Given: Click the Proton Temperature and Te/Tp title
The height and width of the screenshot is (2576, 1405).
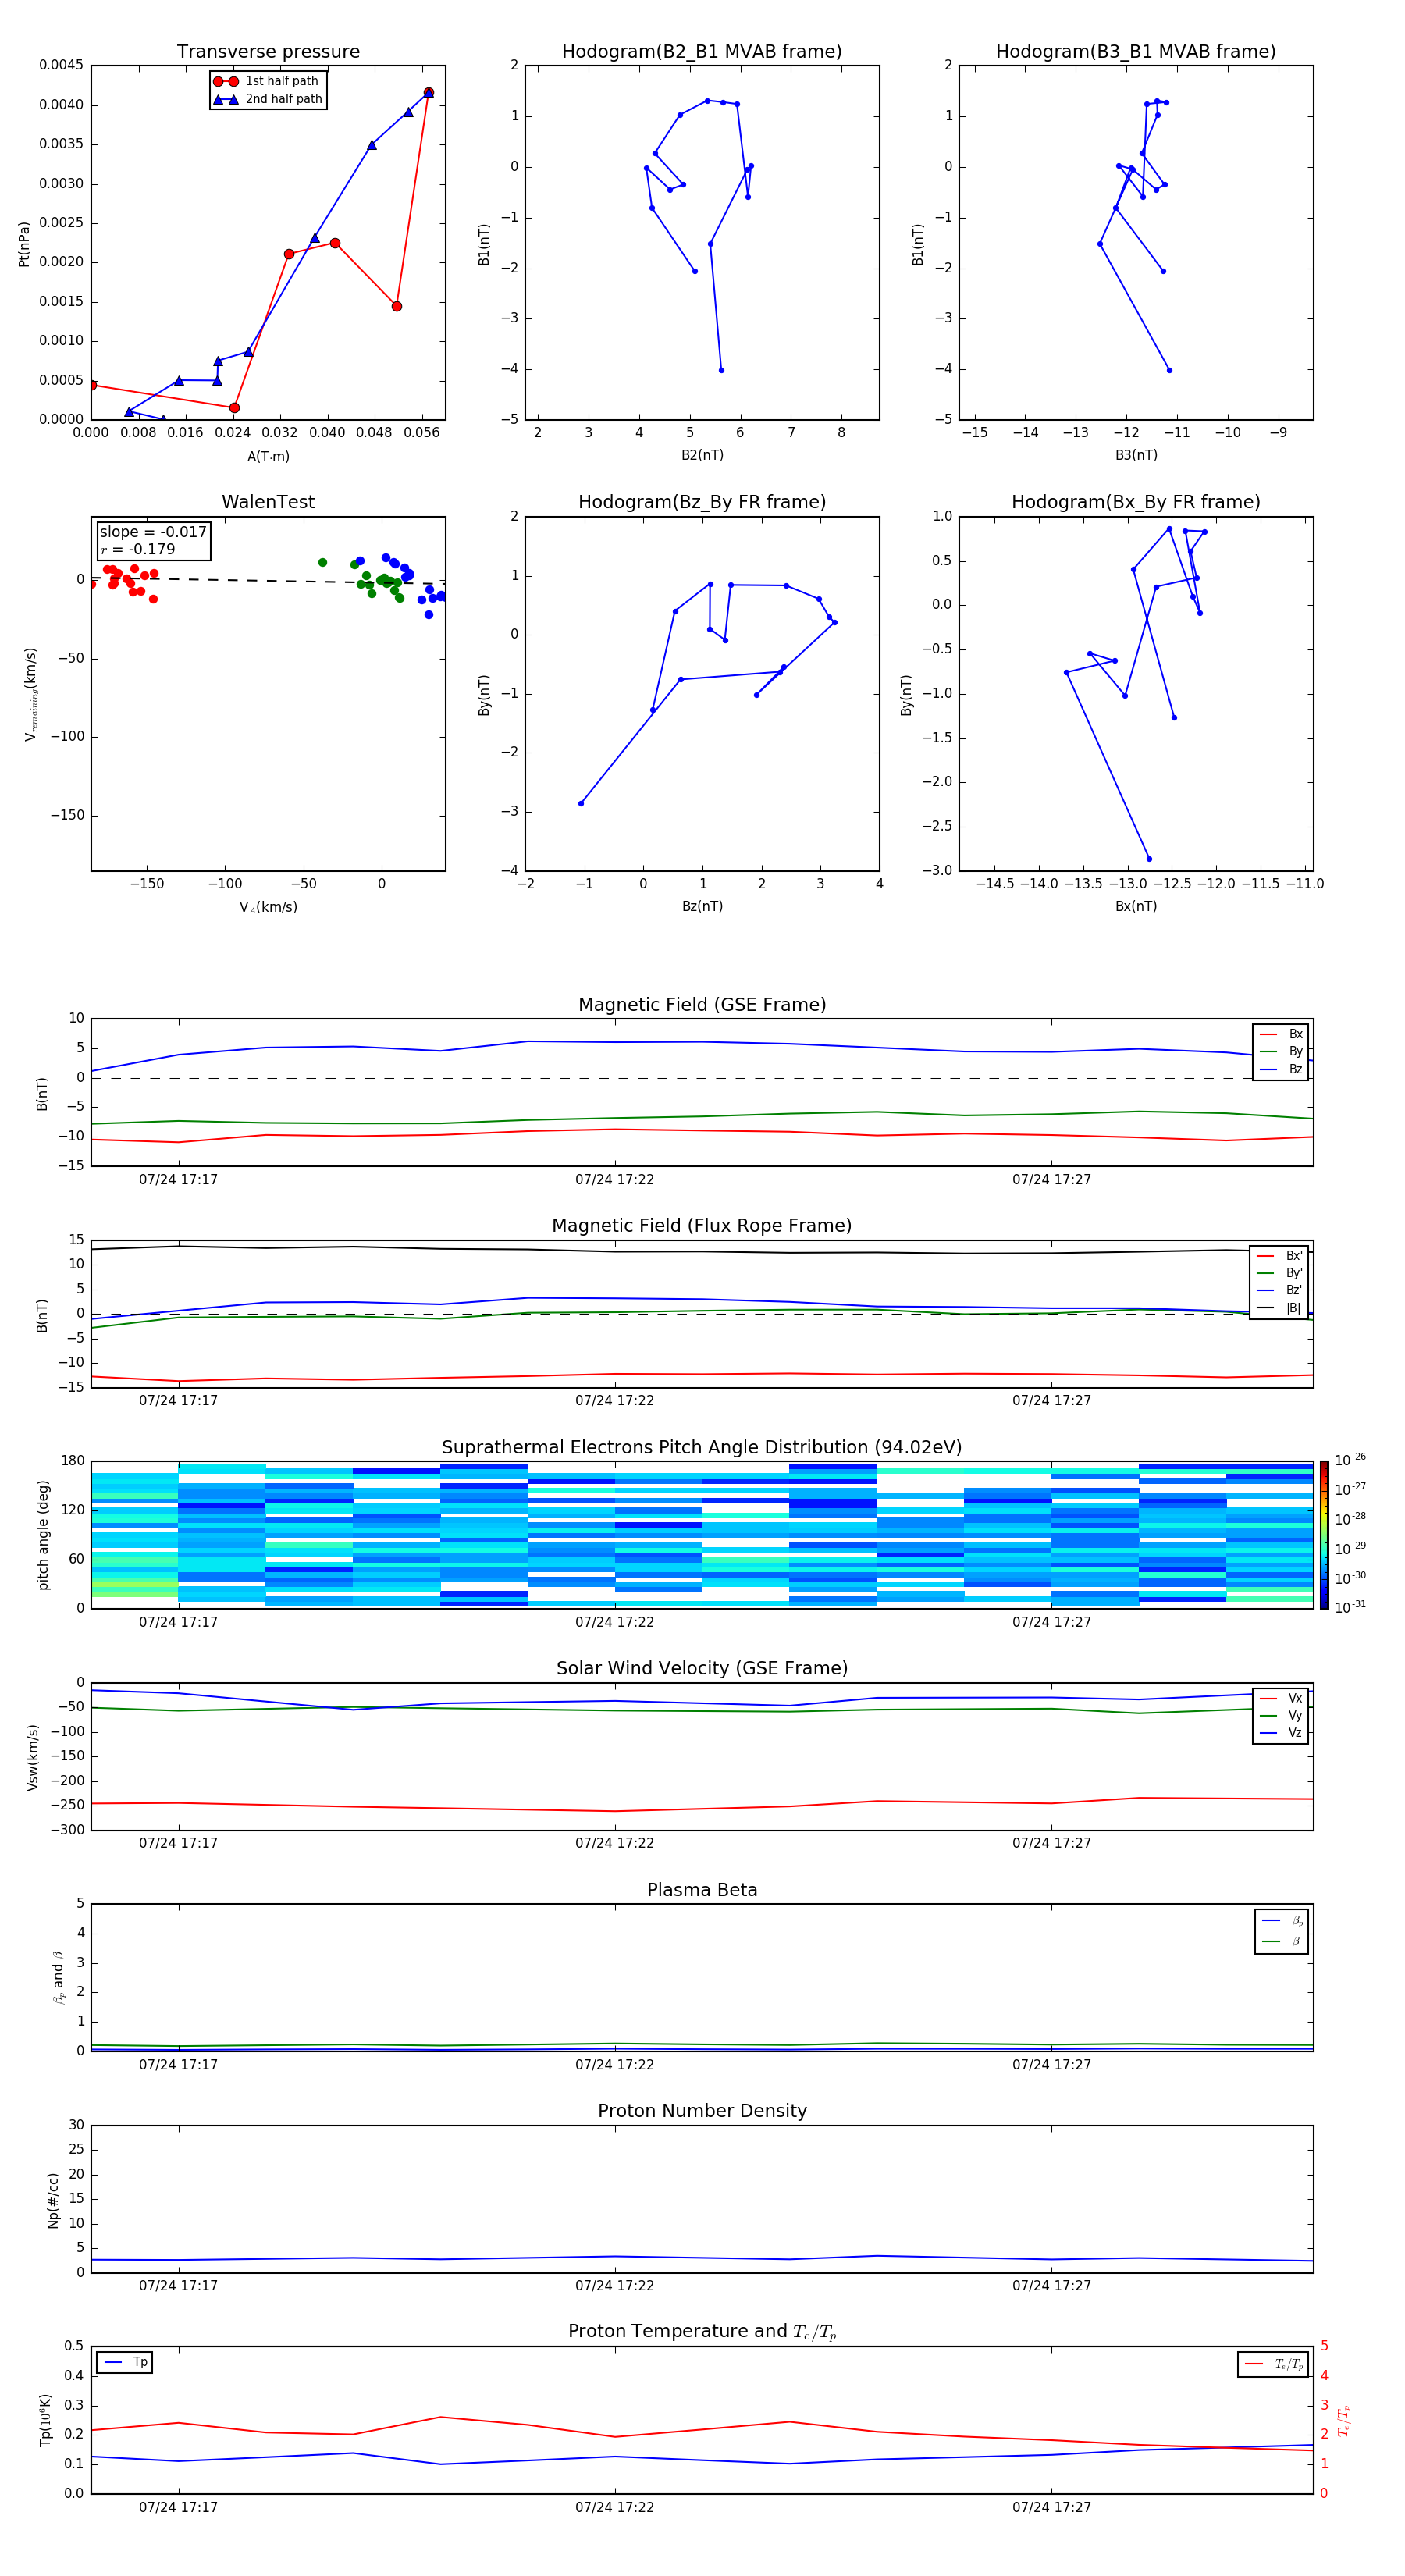Looking at the screenshot, I should (x=702, y=2332).
